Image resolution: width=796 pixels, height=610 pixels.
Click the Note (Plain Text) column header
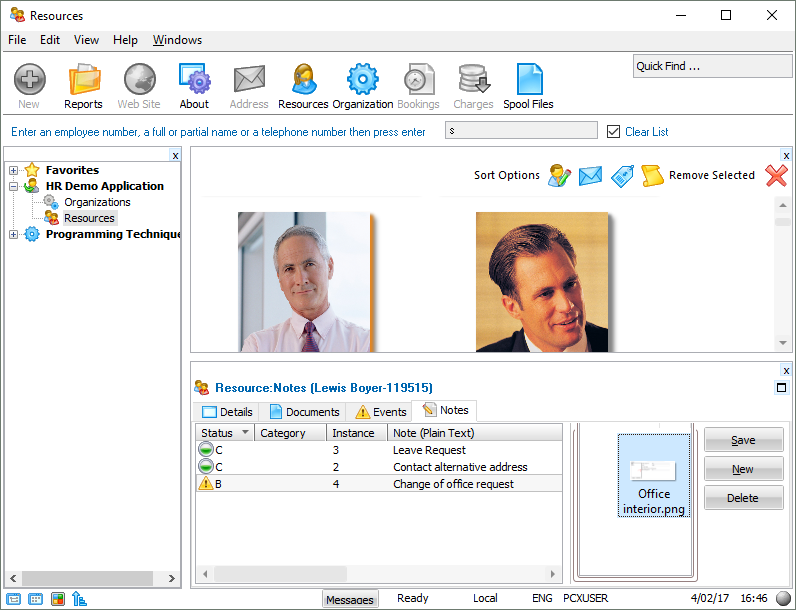475,432
